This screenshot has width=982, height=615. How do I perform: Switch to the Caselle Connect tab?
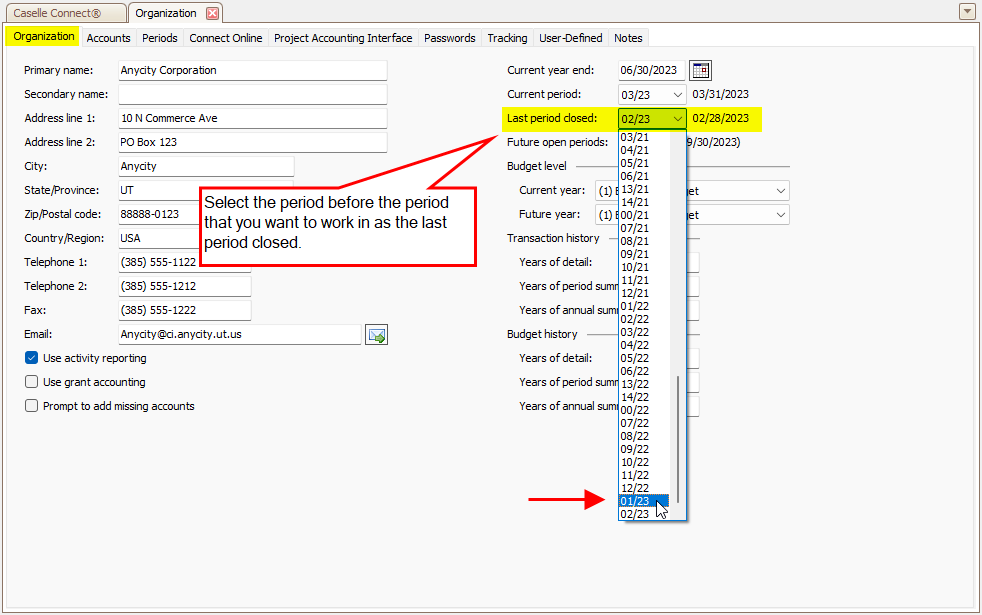click(64, 13)
